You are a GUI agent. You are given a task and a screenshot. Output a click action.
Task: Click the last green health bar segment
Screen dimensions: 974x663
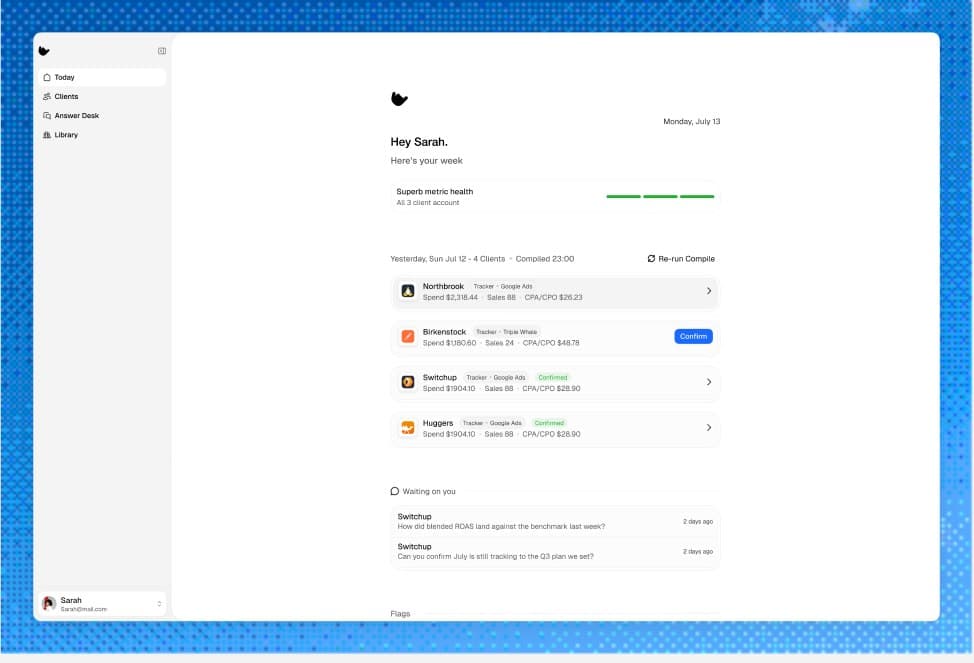point(697,196)
